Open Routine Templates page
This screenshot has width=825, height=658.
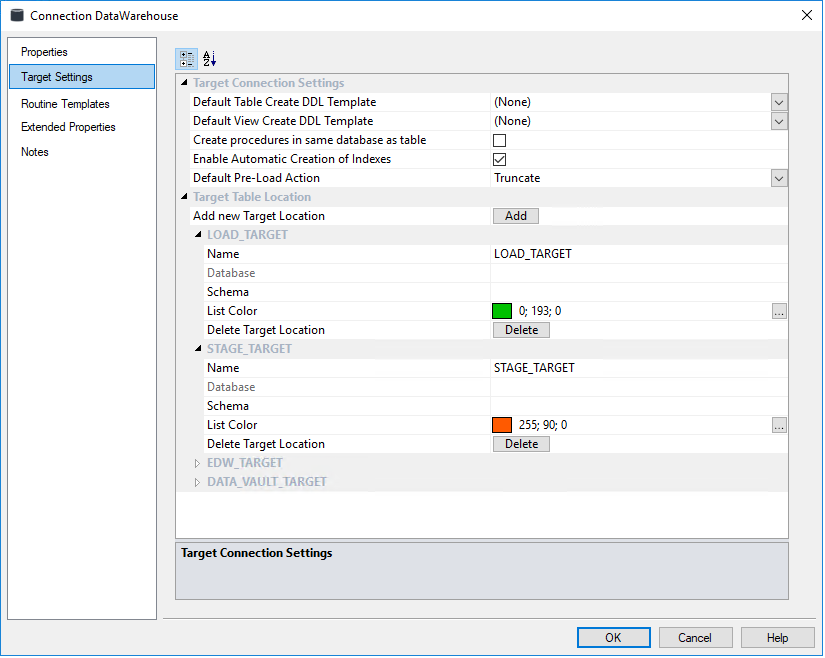pos(65,104)
